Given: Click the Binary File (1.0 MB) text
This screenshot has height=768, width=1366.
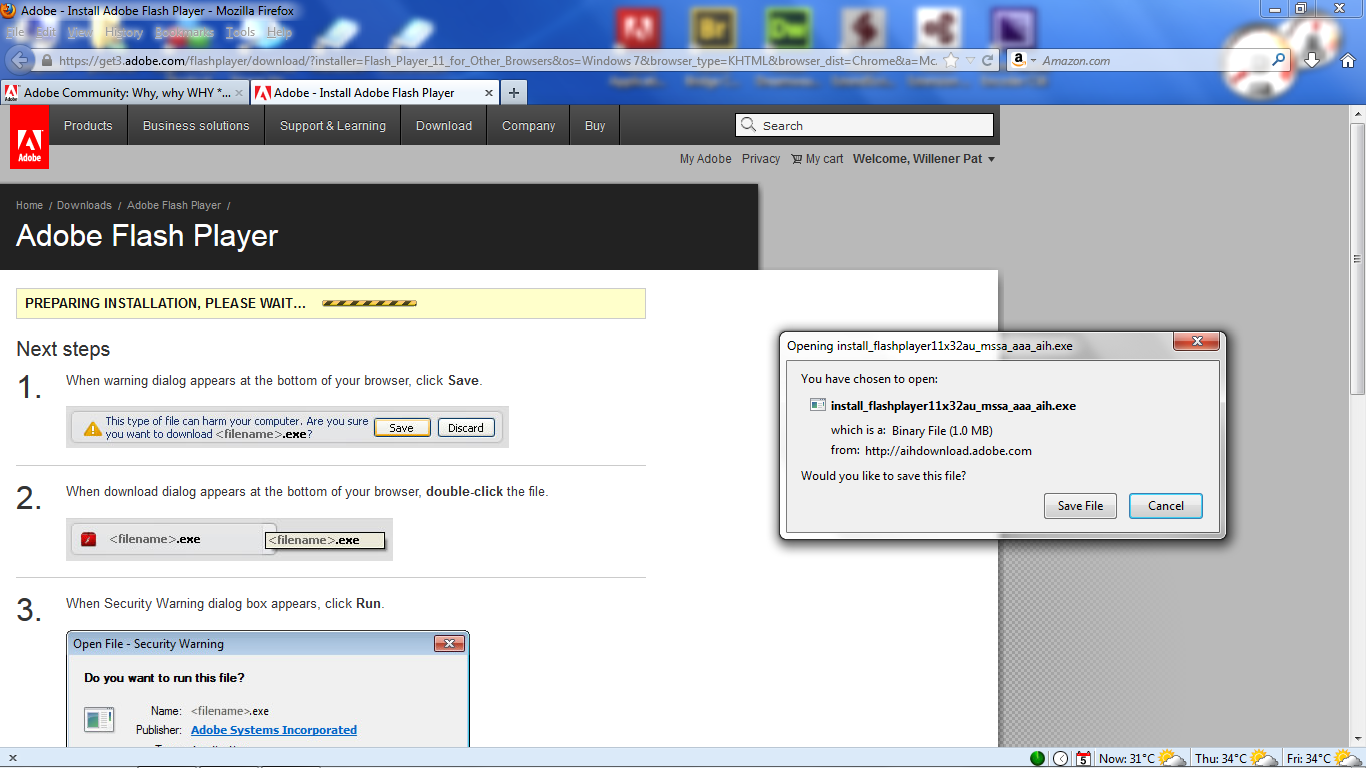Looking at the screenshot, I should [942, 431].
